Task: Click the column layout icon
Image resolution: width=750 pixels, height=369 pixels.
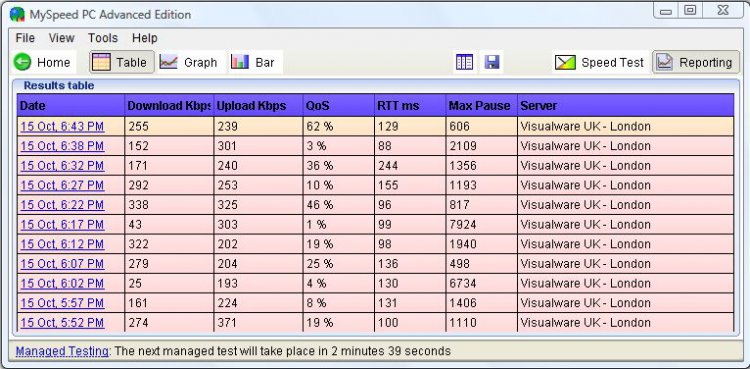Action: coord(464,62)
